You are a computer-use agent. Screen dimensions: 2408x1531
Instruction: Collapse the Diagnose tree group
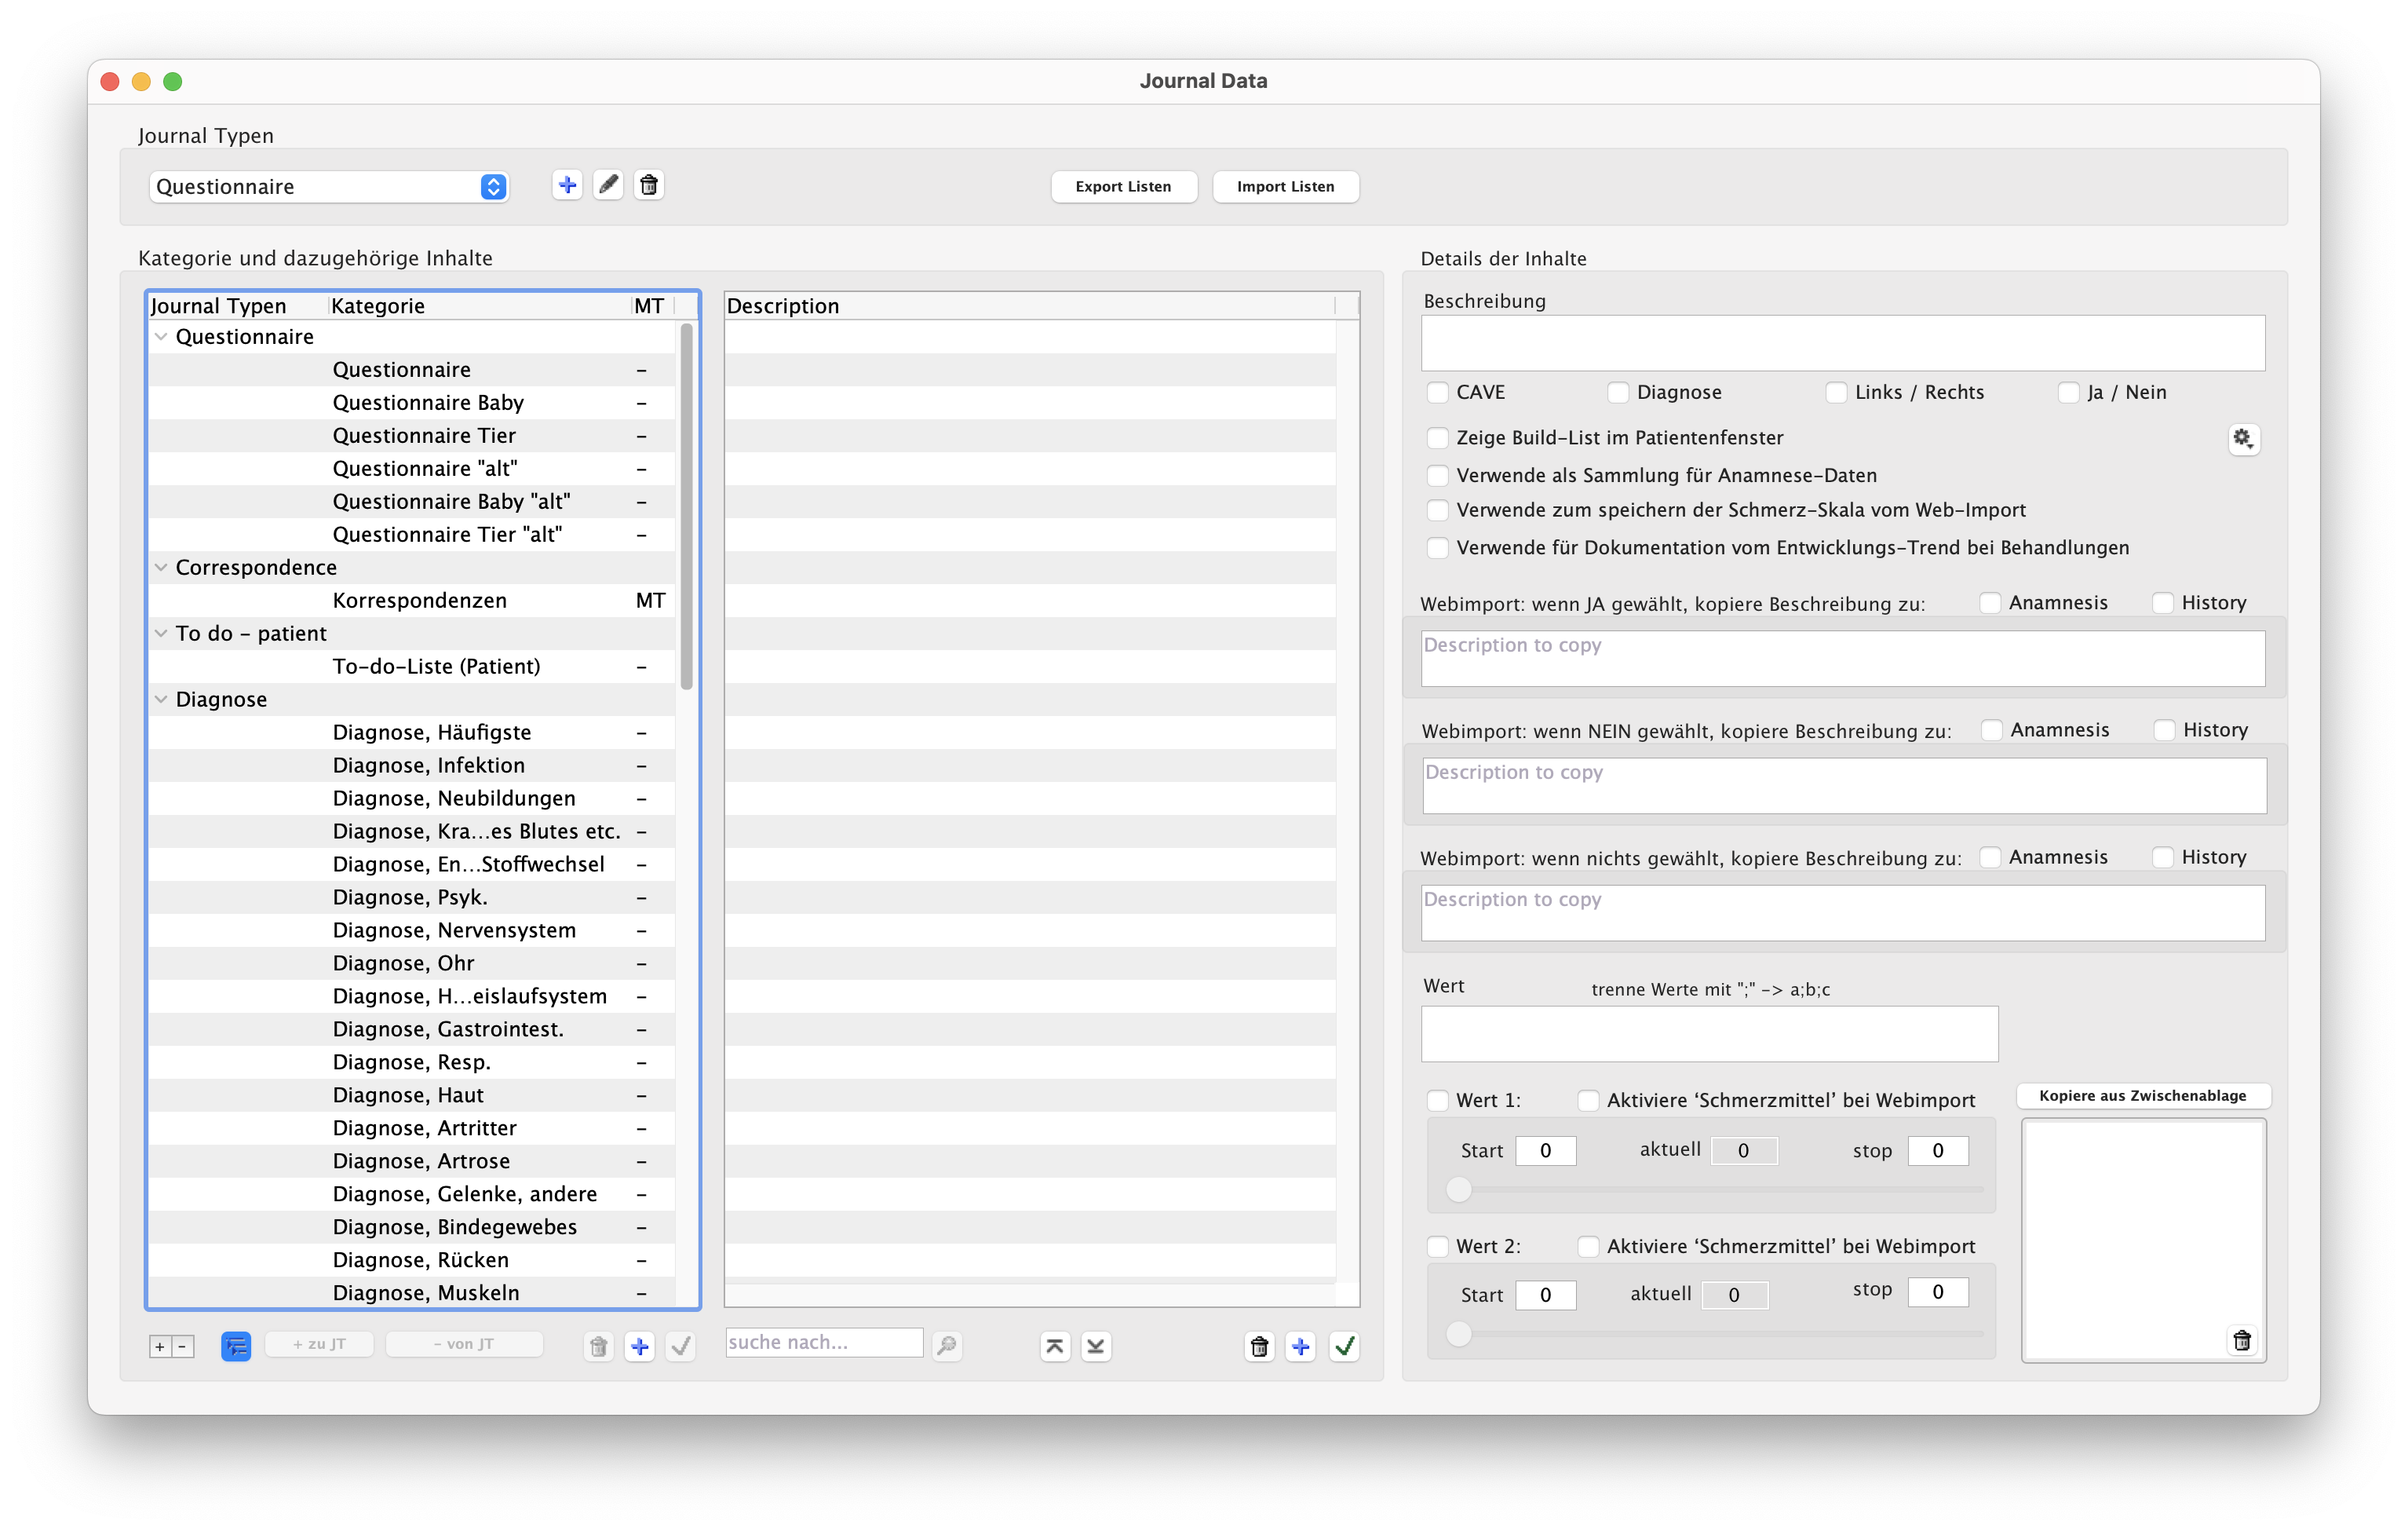point(161,699)
